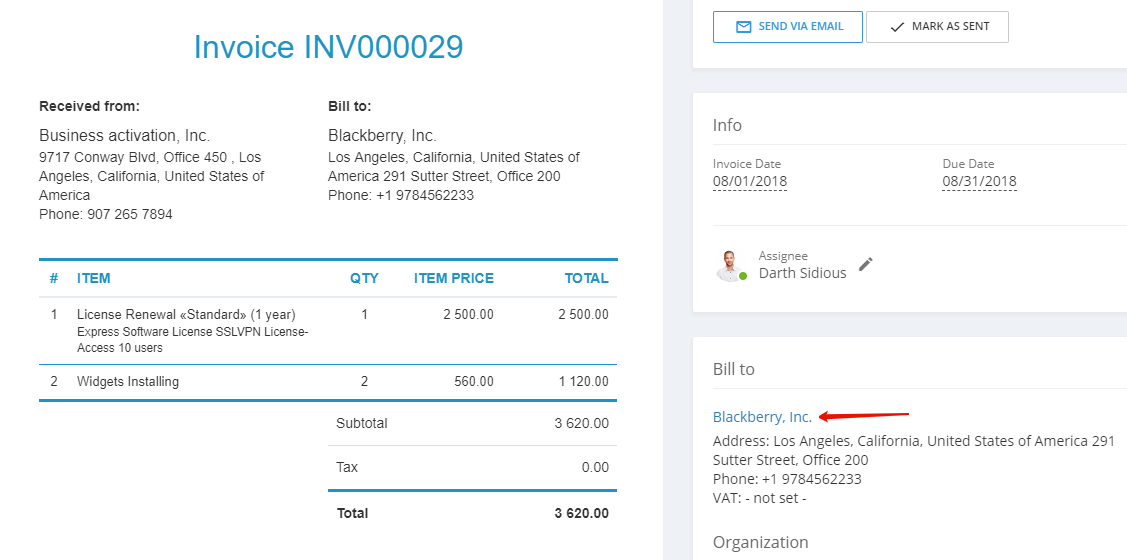Click the sidebar Bill to heading
The height and width of the screenshot is (560, 1127).
[734, 369]
